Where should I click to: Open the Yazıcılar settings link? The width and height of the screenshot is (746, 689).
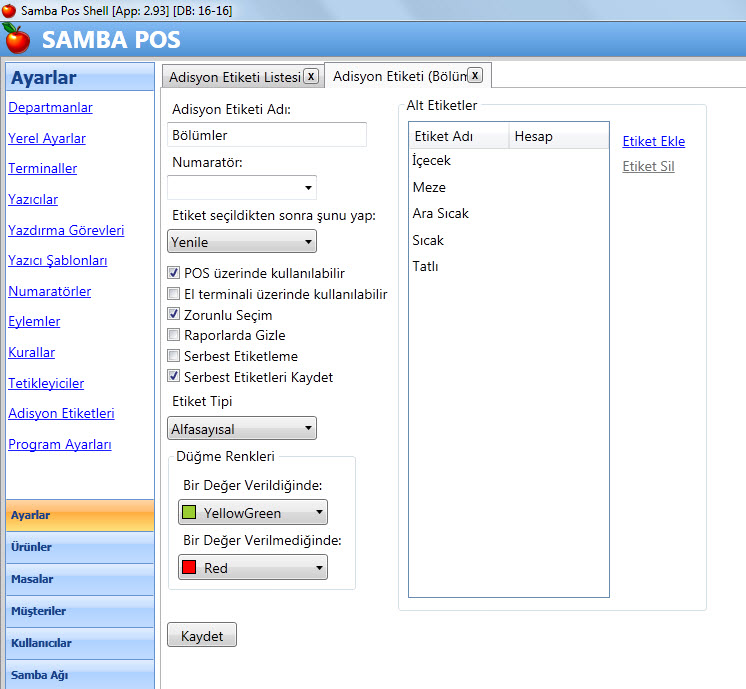click(x=33, y=199)
